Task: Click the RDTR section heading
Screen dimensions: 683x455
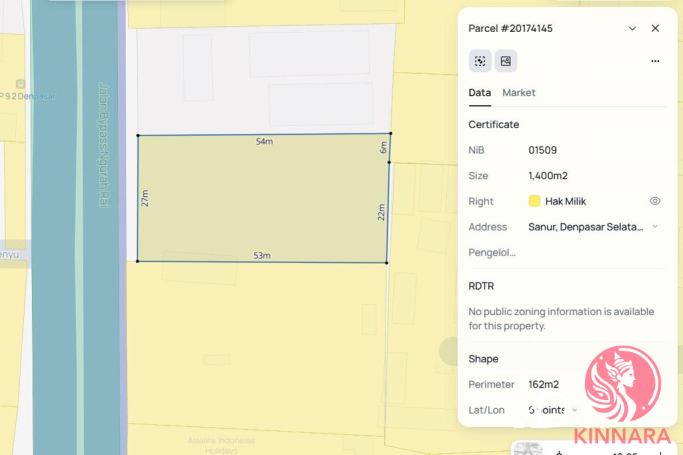Action: (x=481, y=286)
